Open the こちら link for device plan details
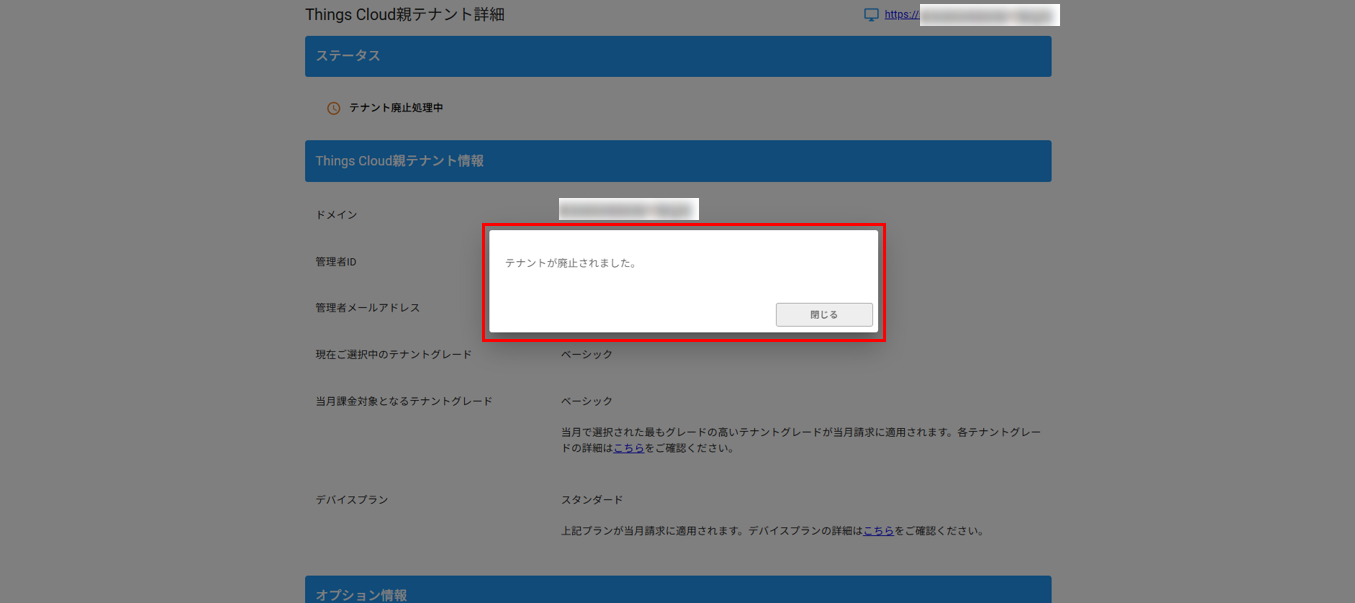 [878, 531]
